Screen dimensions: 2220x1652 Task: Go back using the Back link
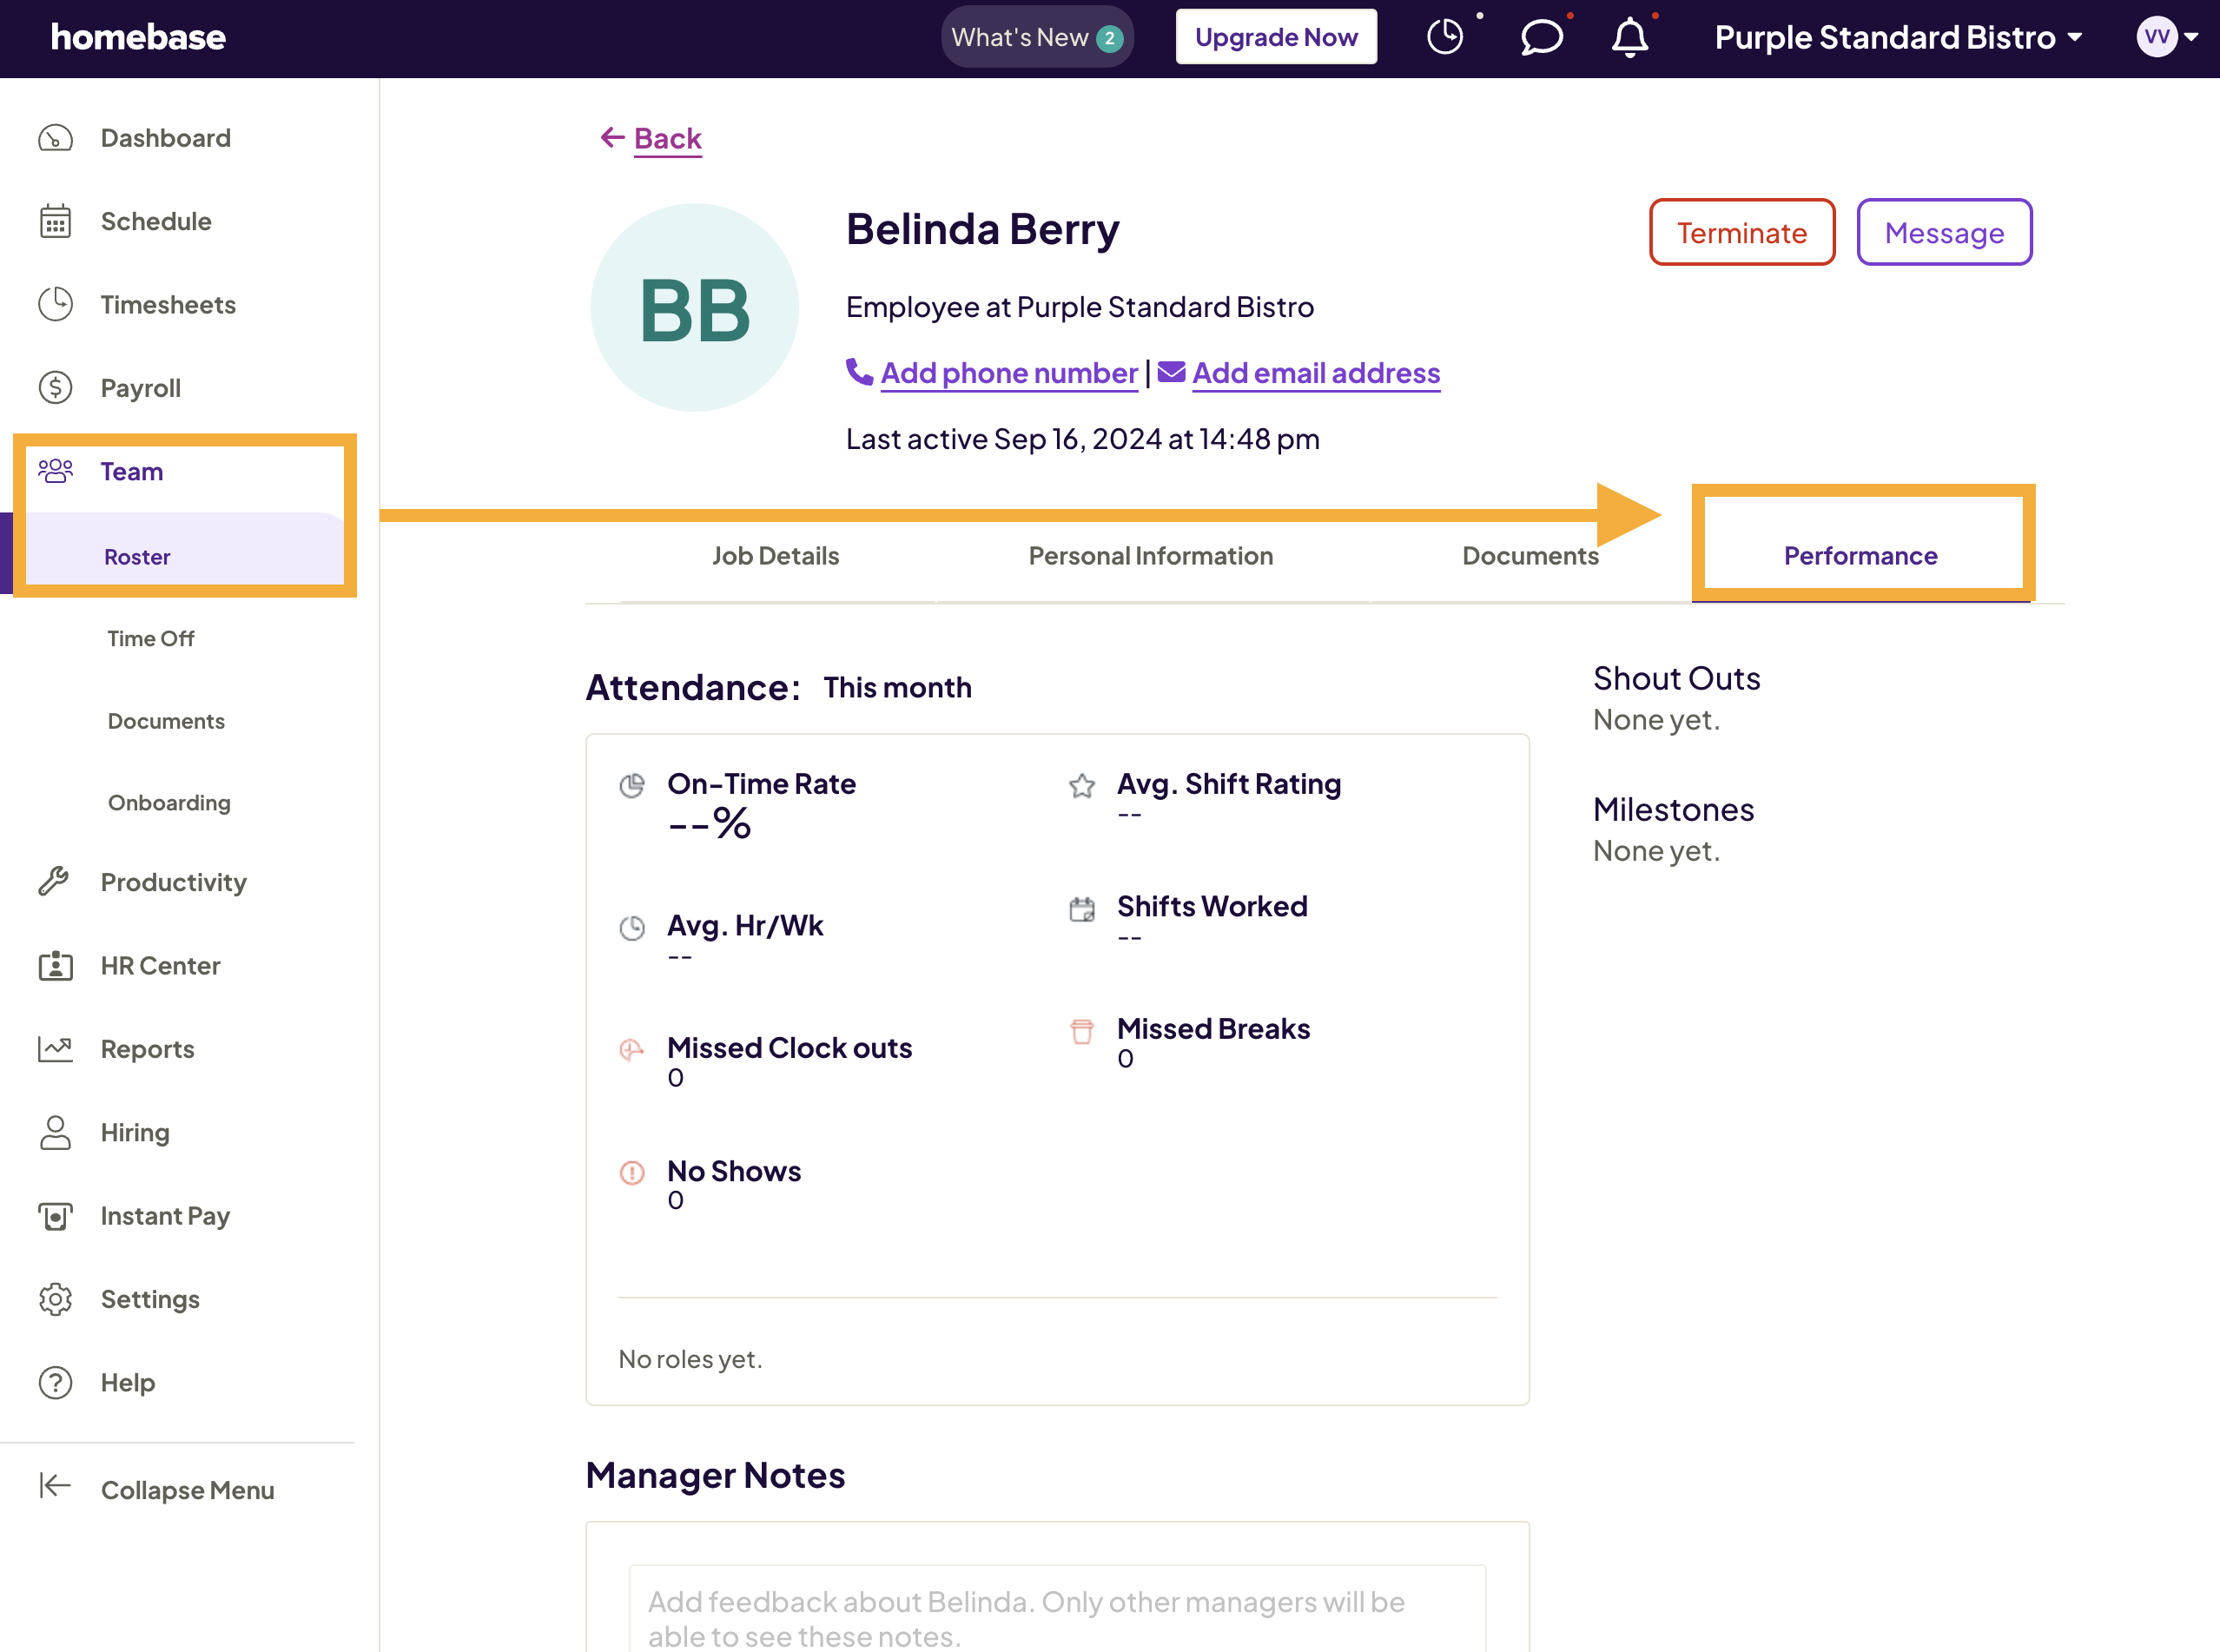[x=651, y=138]
